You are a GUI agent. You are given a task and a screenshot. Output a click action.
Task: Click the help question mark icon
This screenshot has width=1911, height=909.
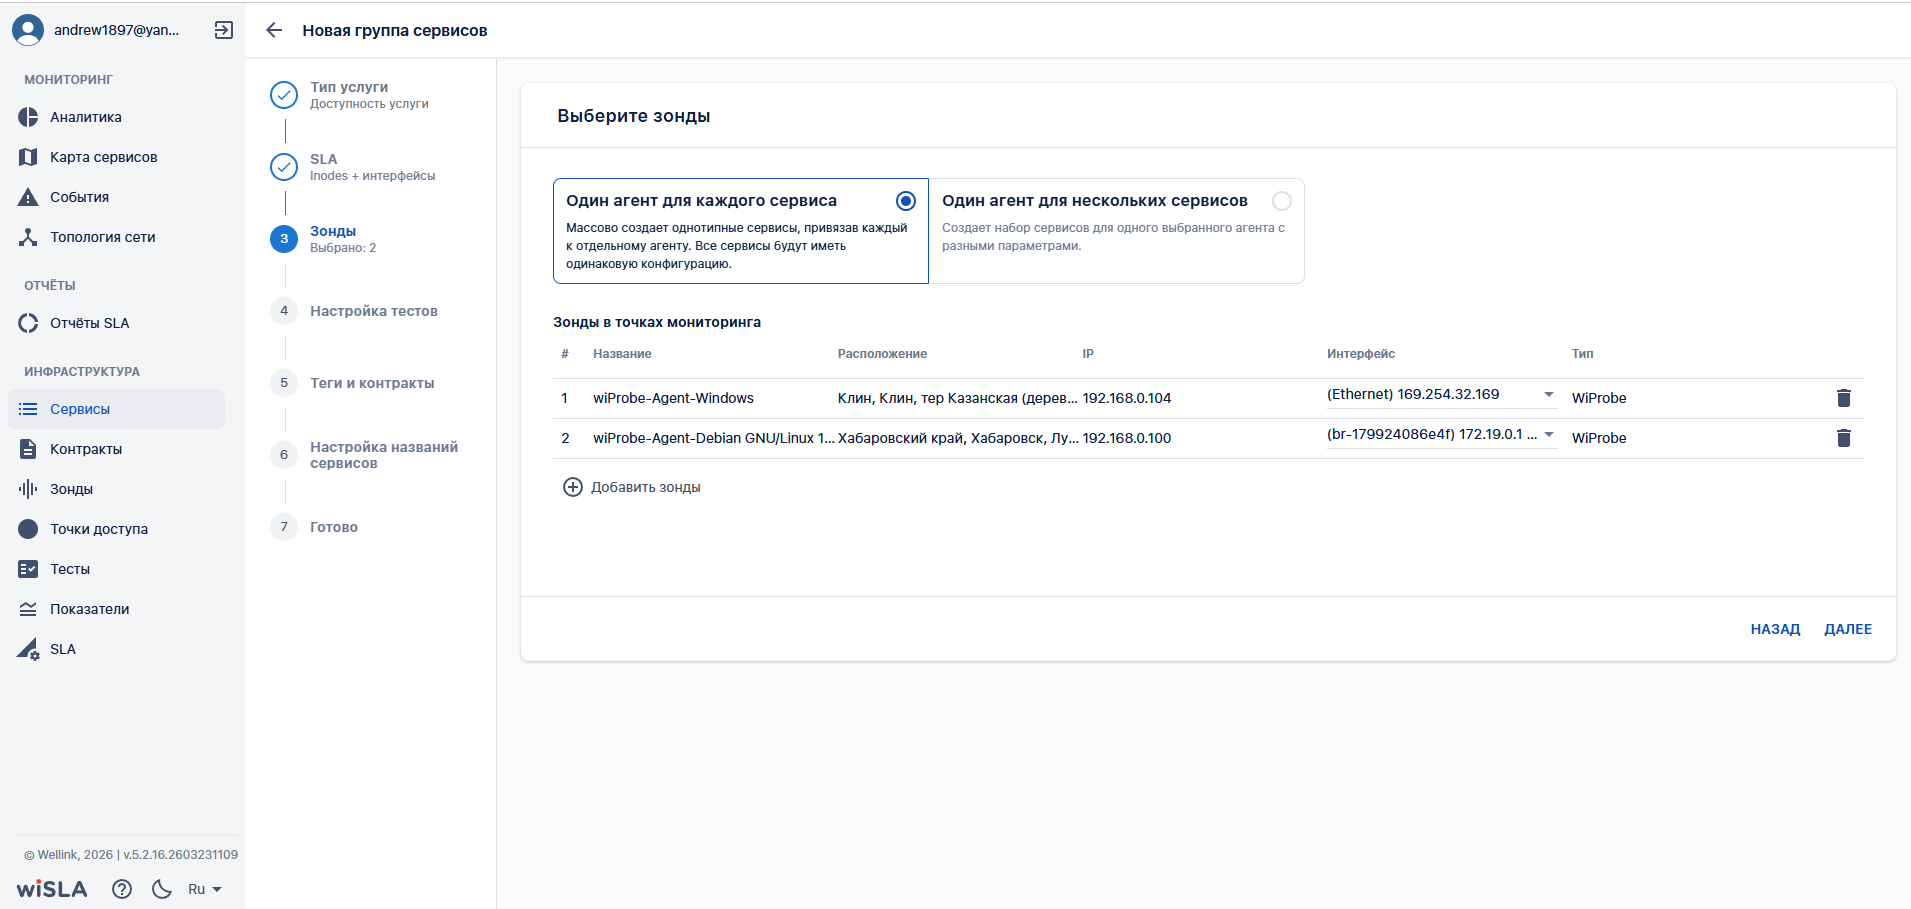pyautogui.click(x=122, y=889)
